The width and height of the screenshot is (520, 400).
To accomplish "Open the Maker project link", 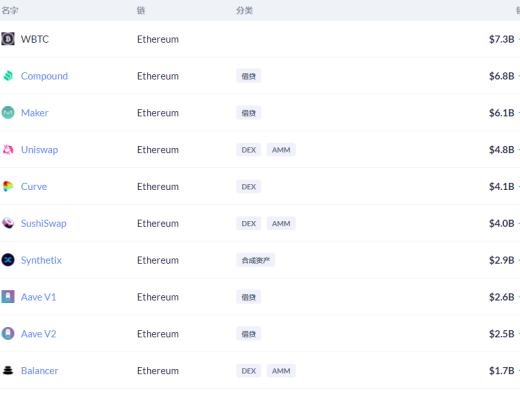I will pyautogui.click(x=35, y=113).
